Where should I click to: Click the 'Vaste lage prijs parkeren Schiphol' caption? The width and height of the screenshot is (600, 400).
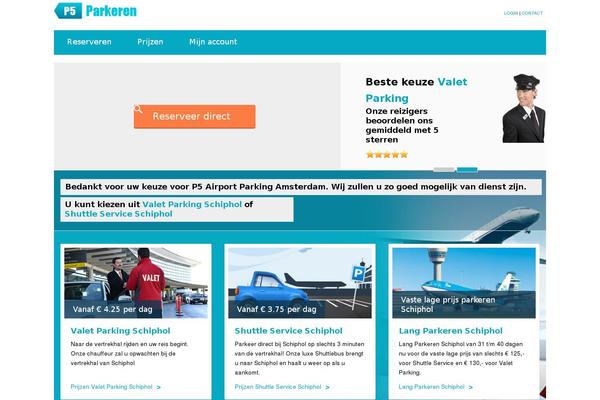[448, 305]
